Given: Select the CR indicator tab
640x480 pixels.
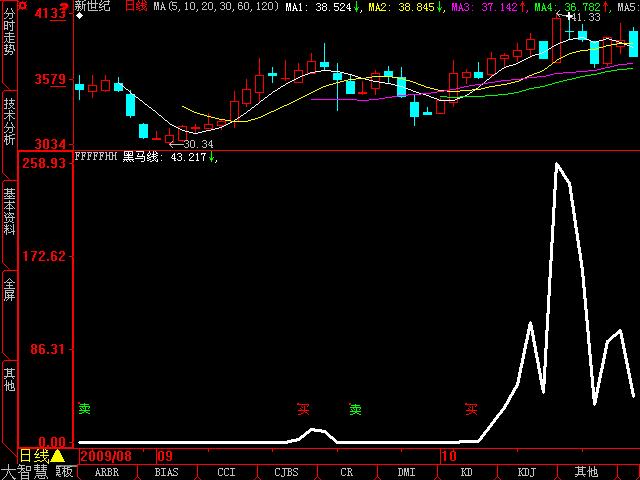Looking at the screenshot, I should pos(347,472).
